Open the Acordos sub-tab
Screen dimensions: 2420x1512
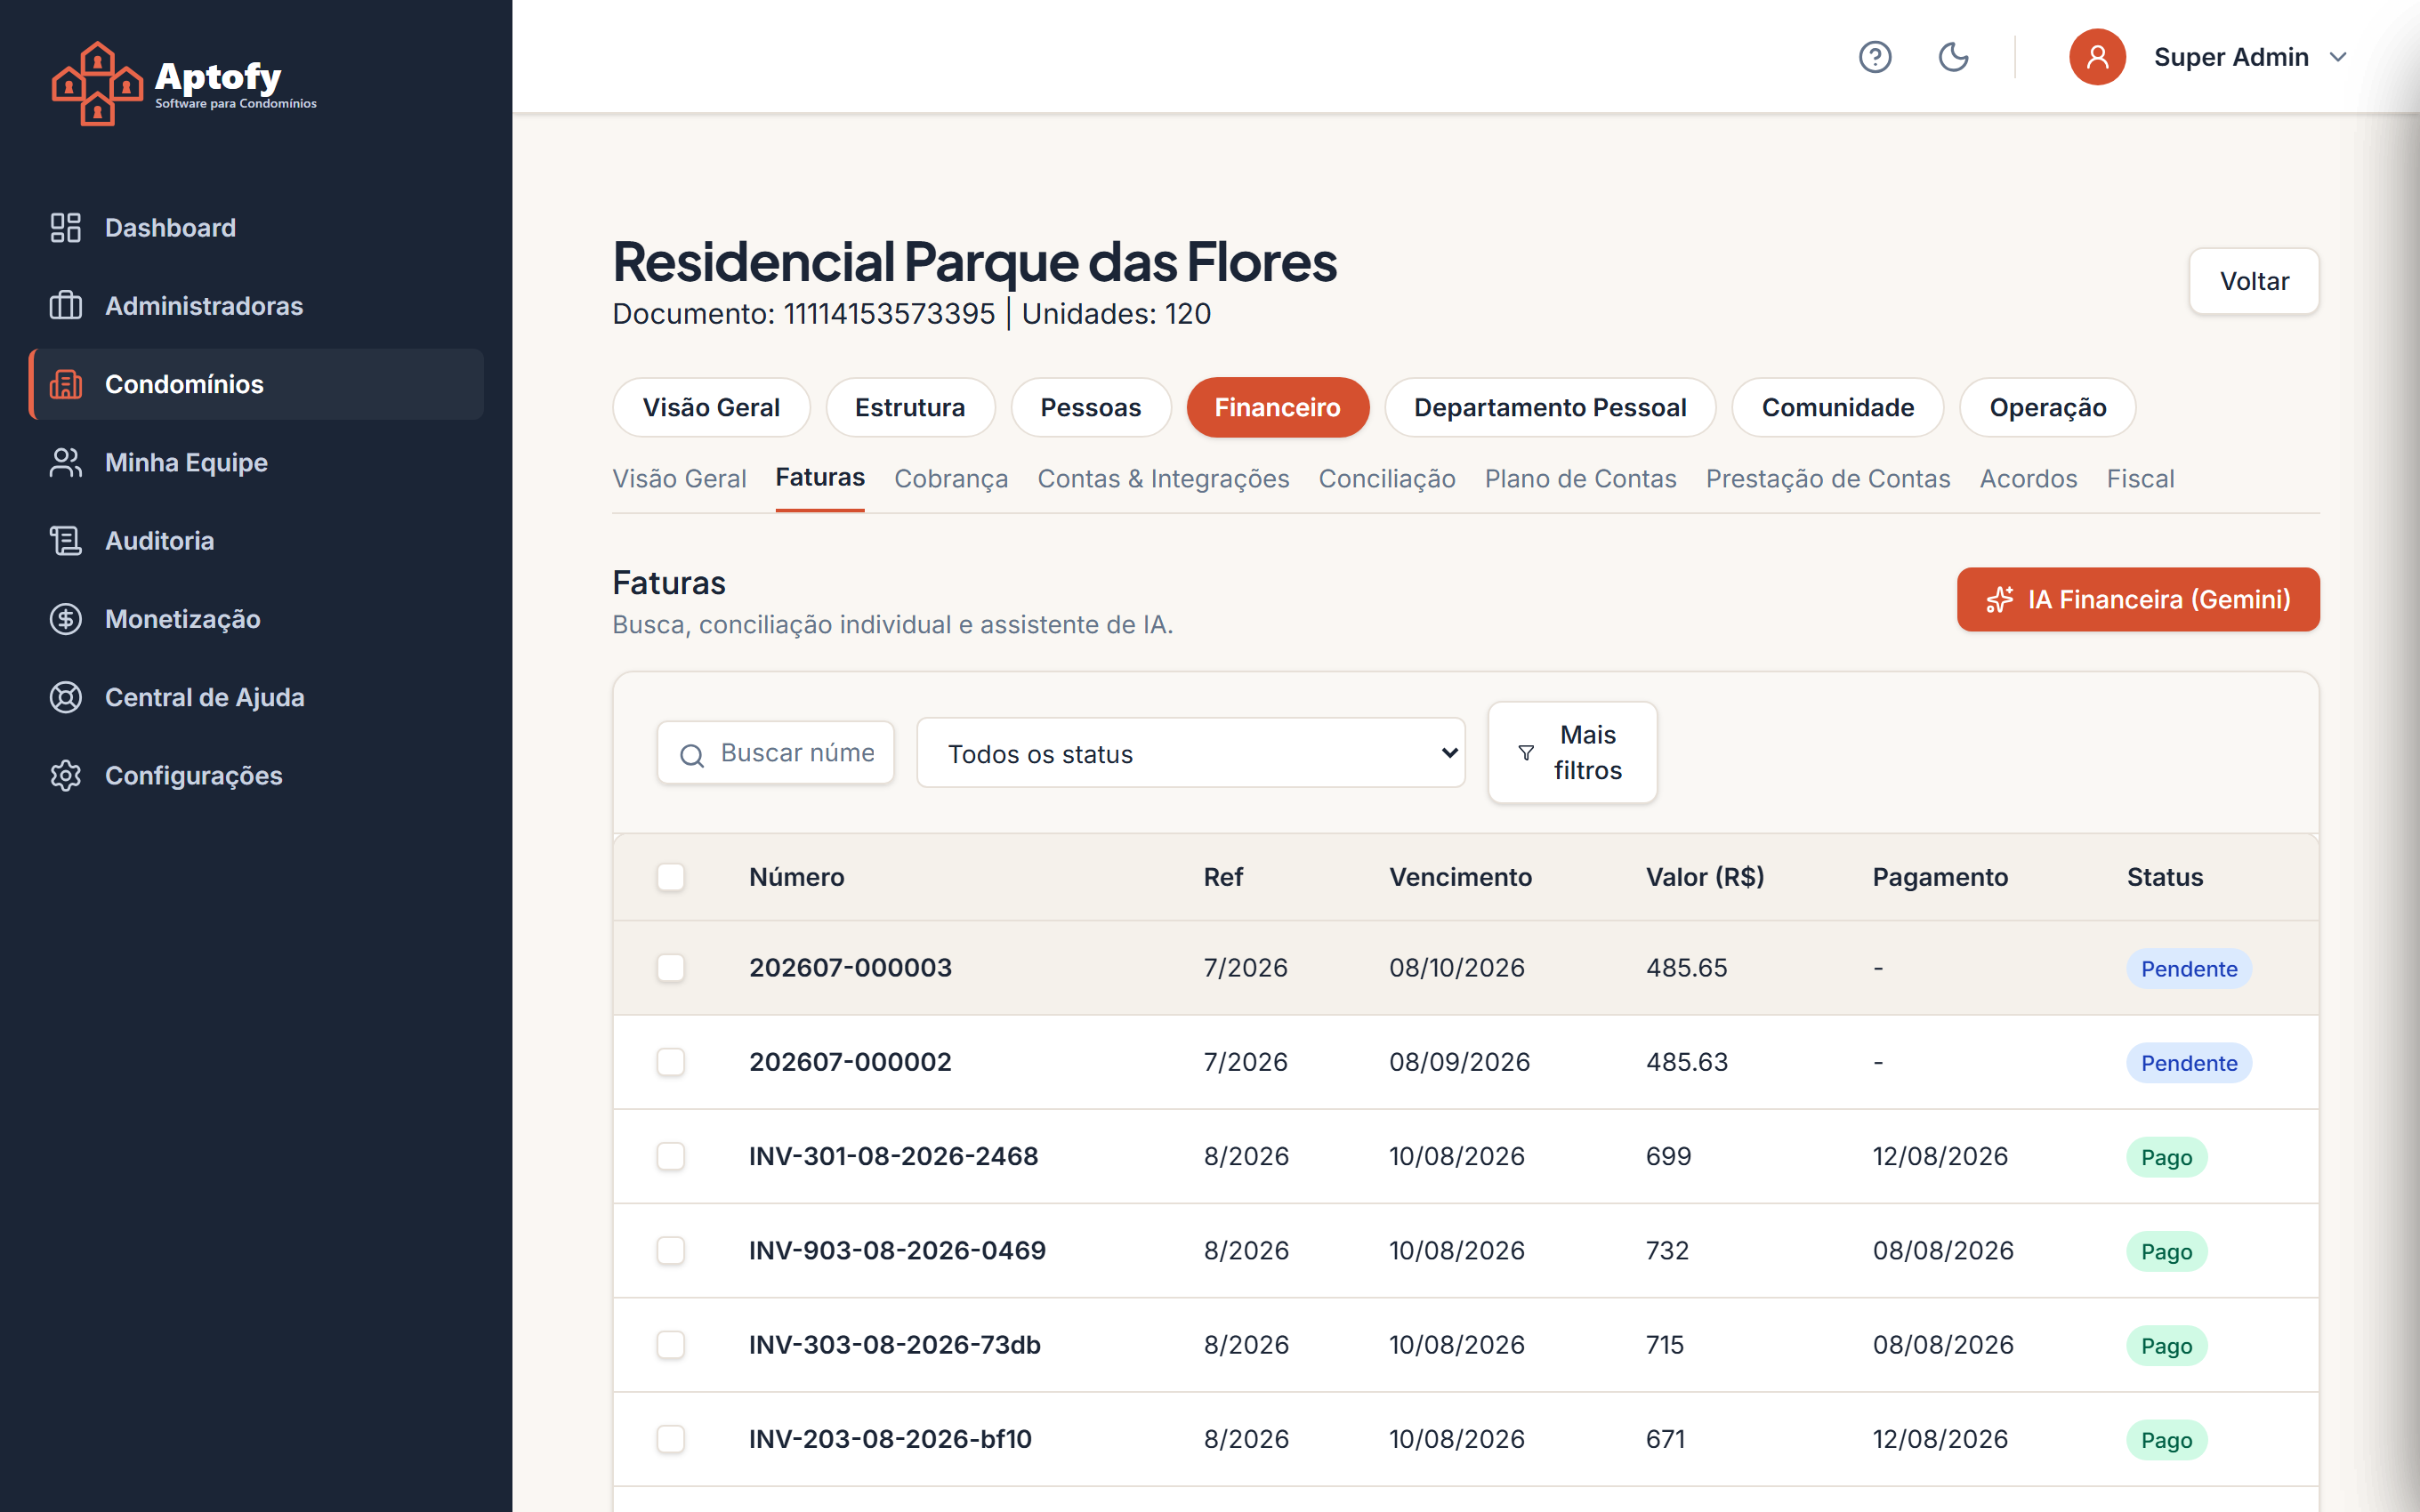(2028, 479)
